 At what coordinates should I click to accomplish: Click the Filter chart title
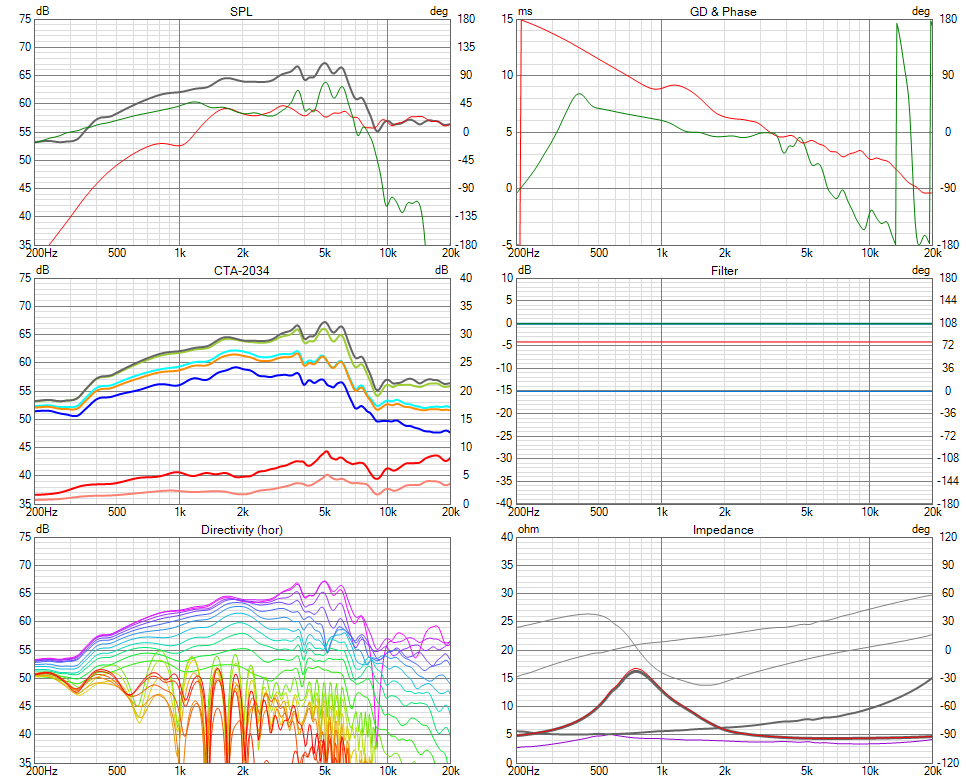coord(724,271)
